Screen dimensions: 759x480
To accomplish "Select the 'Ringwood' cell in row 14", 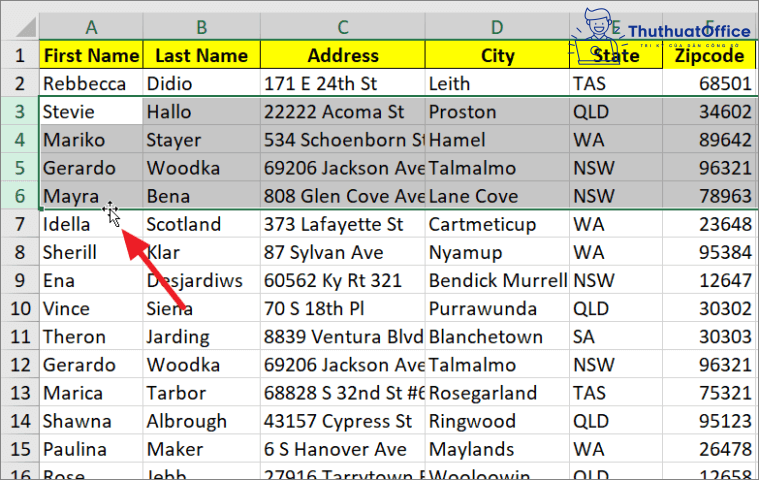I will 496,421.
